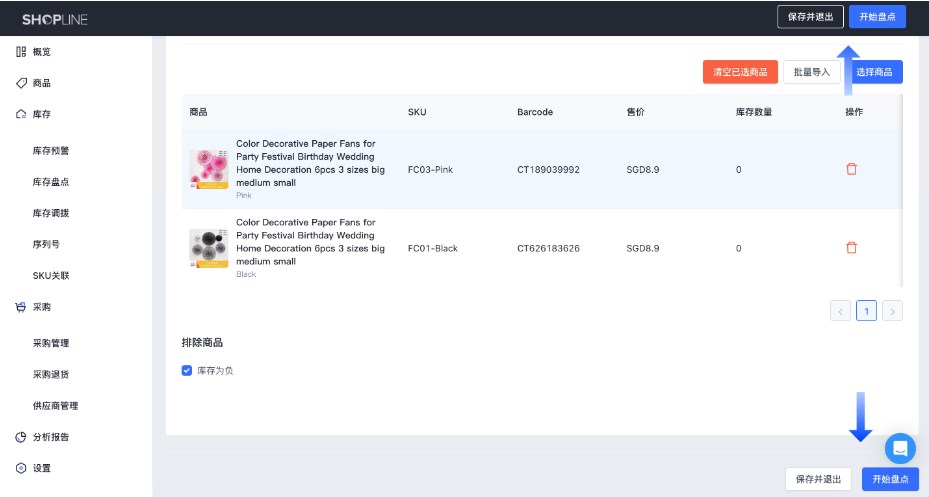
Task: Click the products tag icon
Action: (x=21, y=83)
